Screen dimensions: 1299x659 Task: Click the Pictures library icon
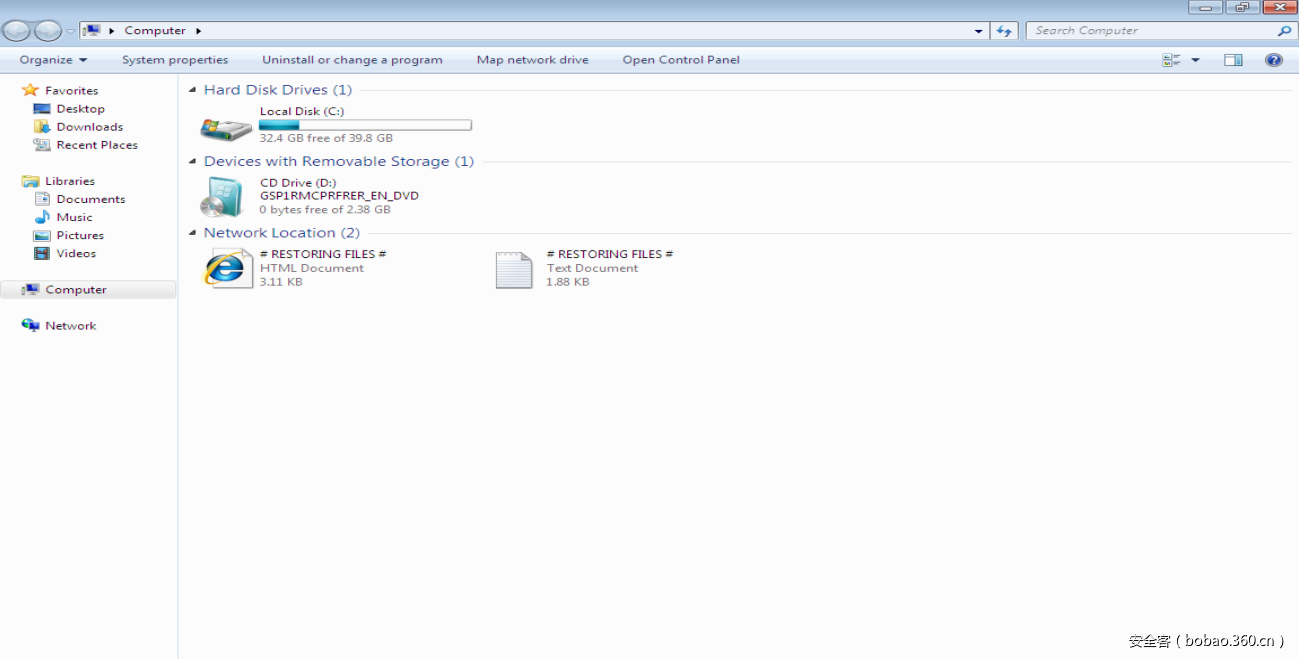pos(42,235)
